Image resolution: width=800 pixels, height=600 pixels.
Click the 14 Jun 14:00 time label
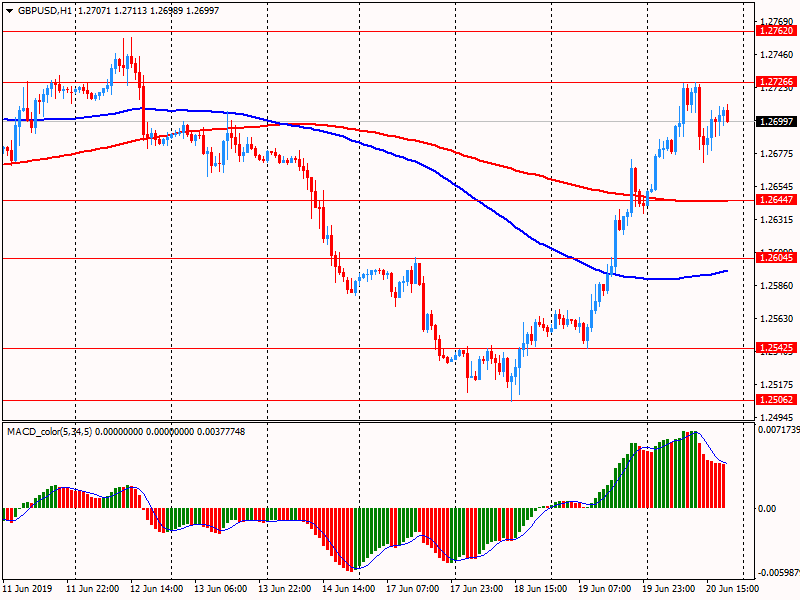pyautogui.click(x=348, y=589)
